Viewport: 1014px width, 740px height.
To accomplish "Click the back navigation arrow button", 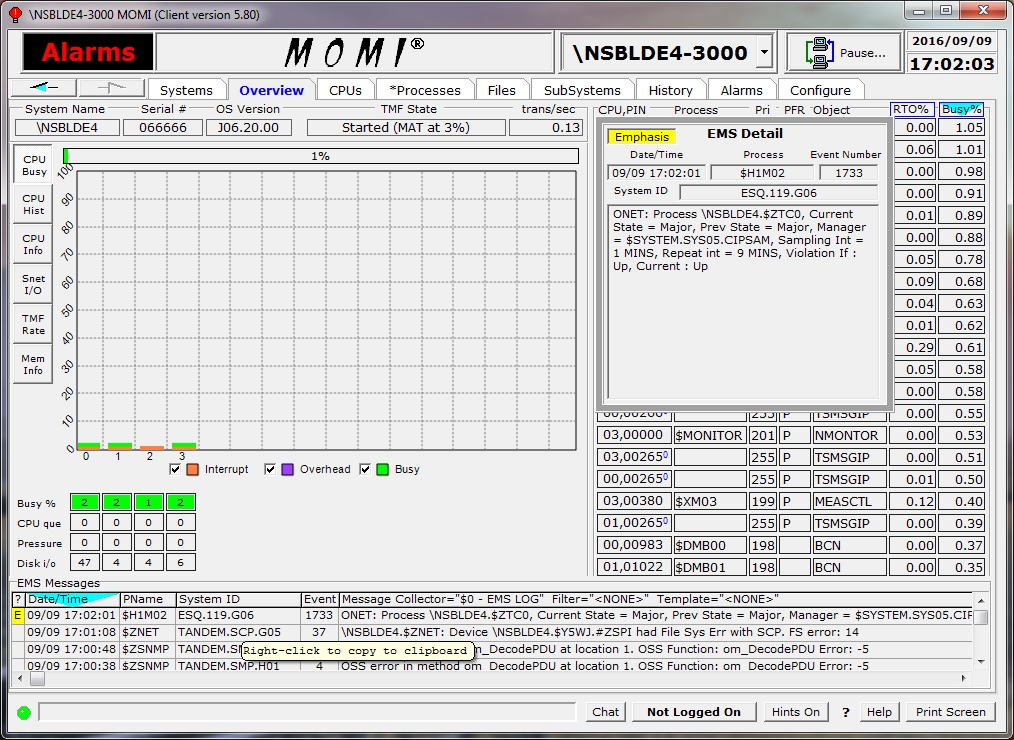I will [x=42, y=88].
